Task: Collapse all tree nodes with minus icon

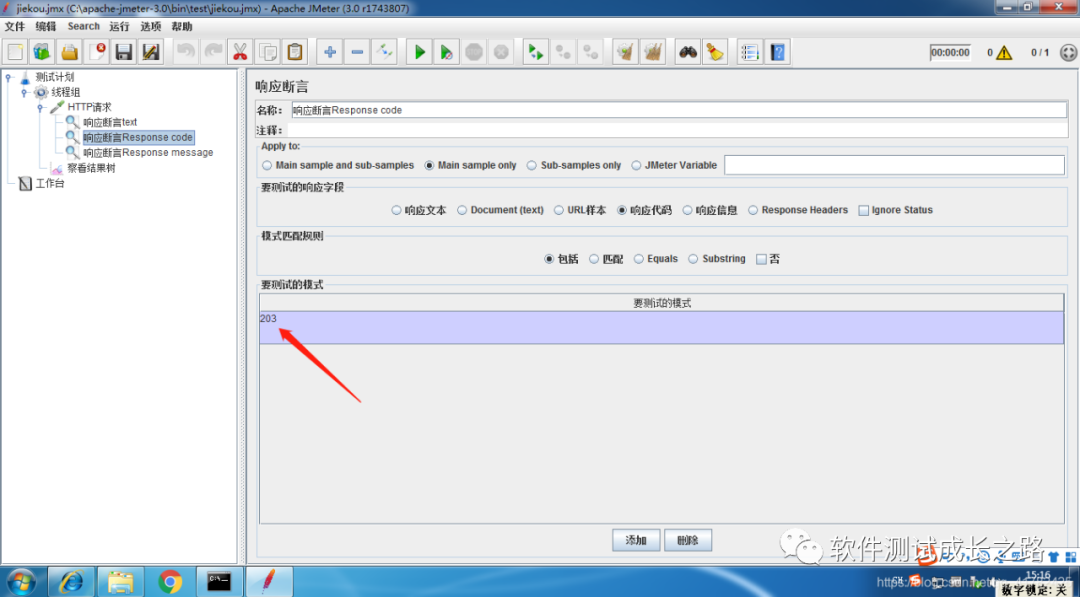Action: click(x=357, y=52)
